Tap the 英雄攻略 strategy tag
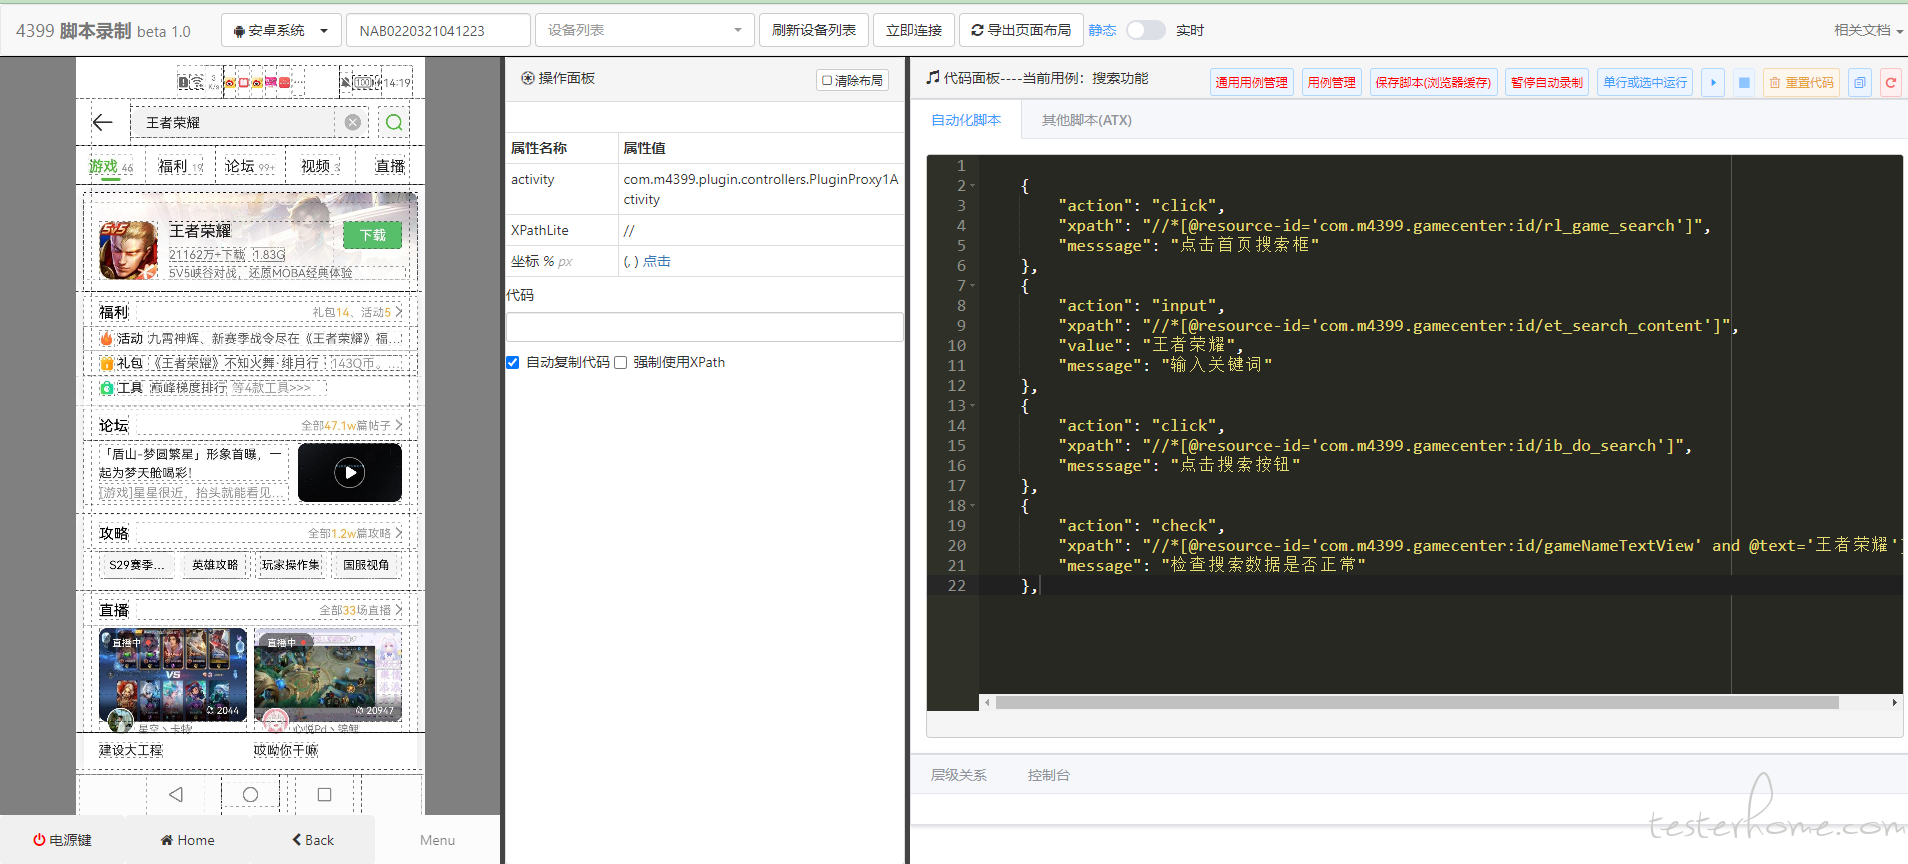 [215, 565]
